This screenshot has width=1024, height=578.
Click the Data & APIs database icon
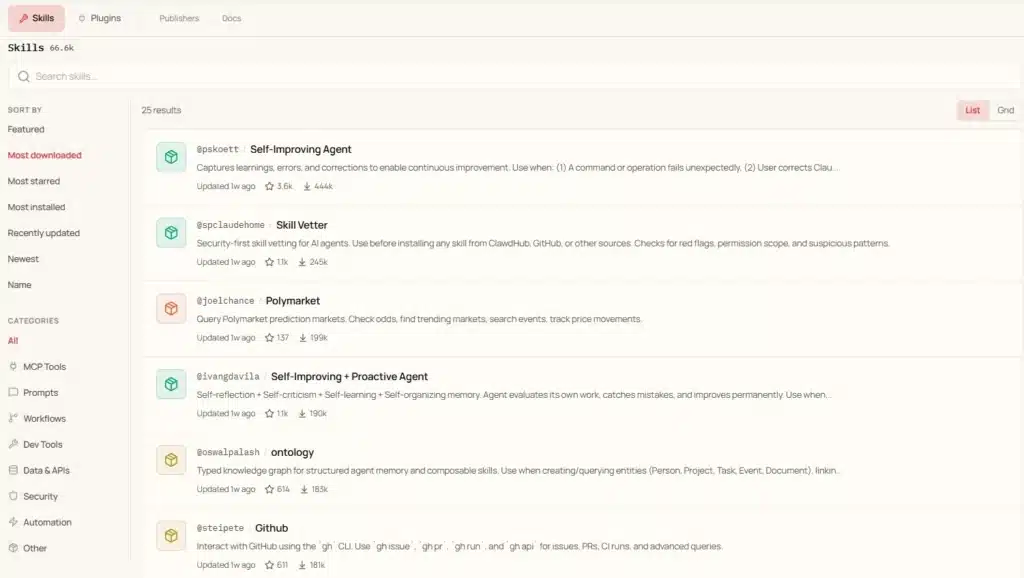point(13,470)
